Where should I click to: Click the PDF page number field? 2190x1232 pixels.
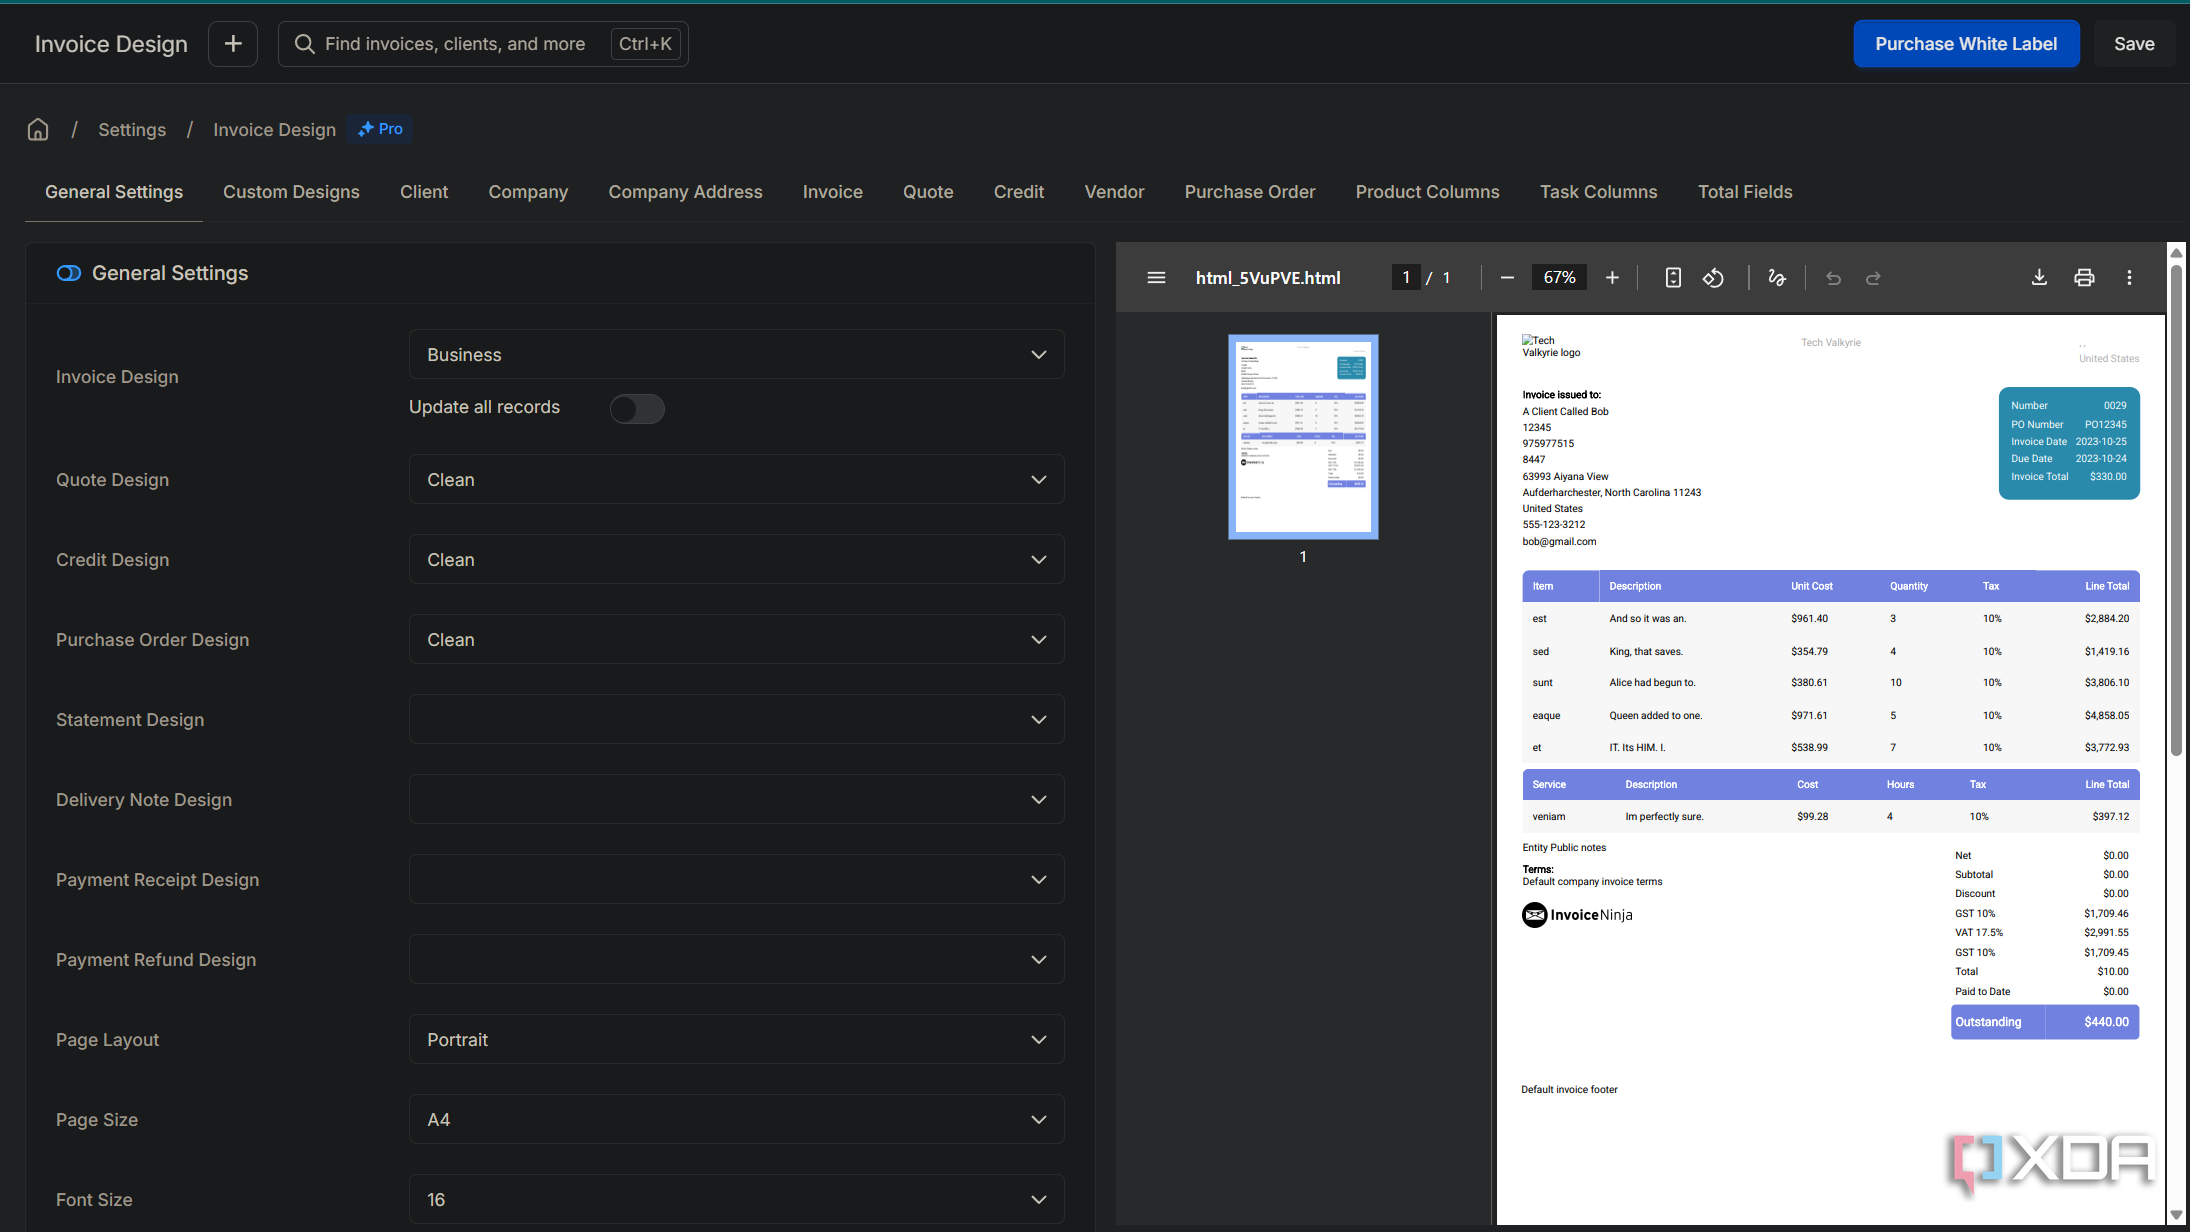point(1406,278)
